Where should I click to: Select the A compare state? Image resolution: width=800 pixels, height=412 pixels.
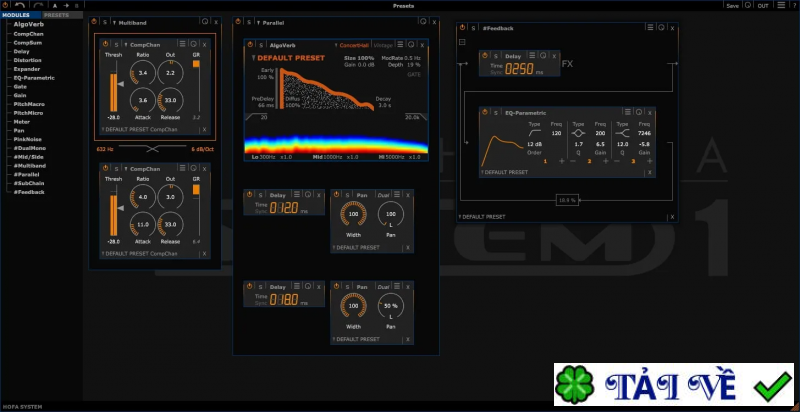pyautogui.click(x=55, y=6)
